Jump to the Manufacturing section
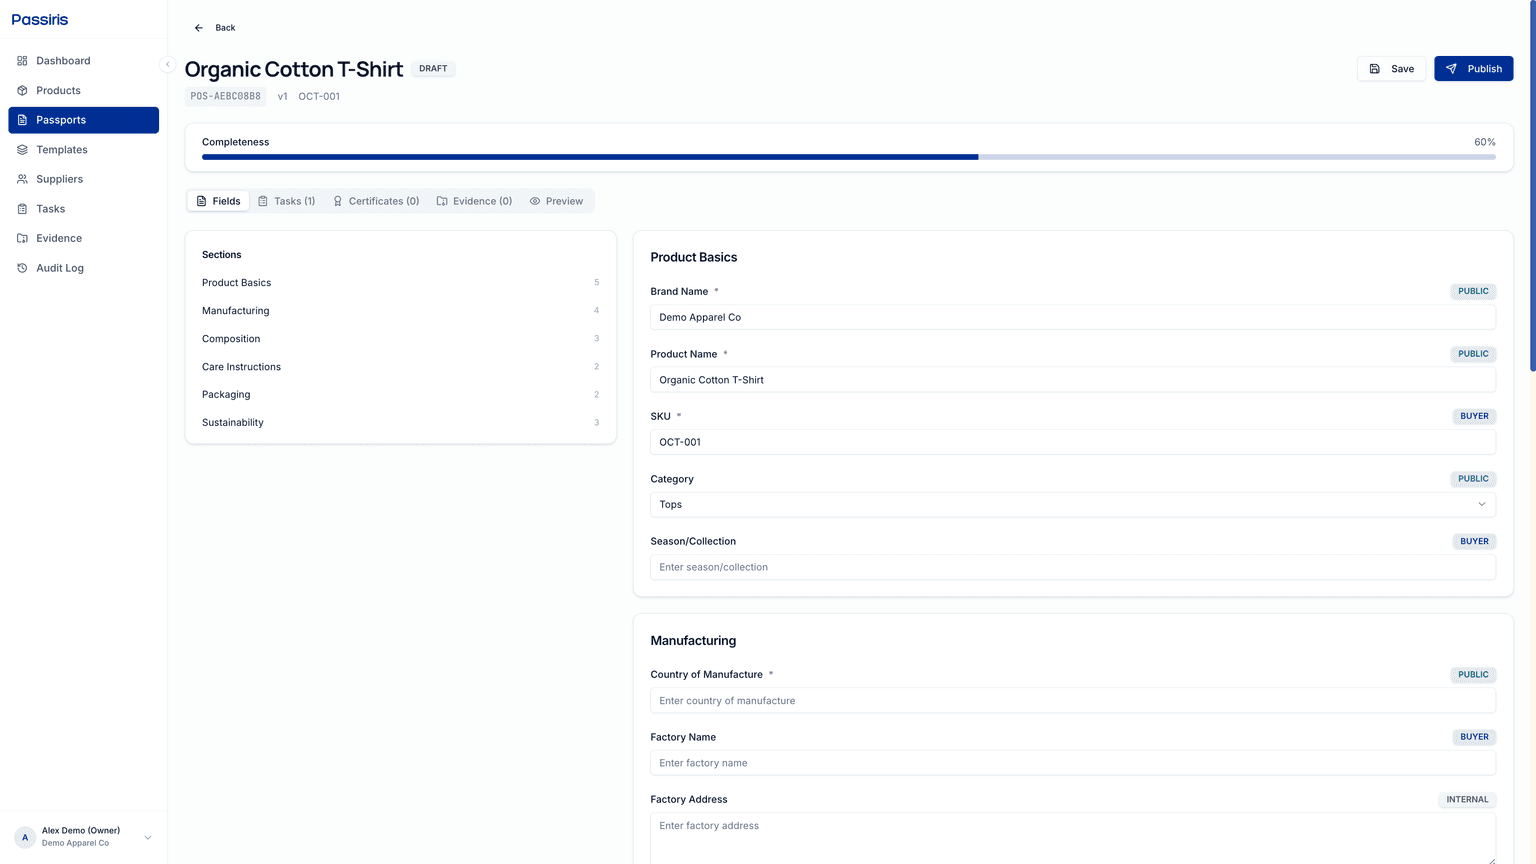1536x864 pixels. 235,311
